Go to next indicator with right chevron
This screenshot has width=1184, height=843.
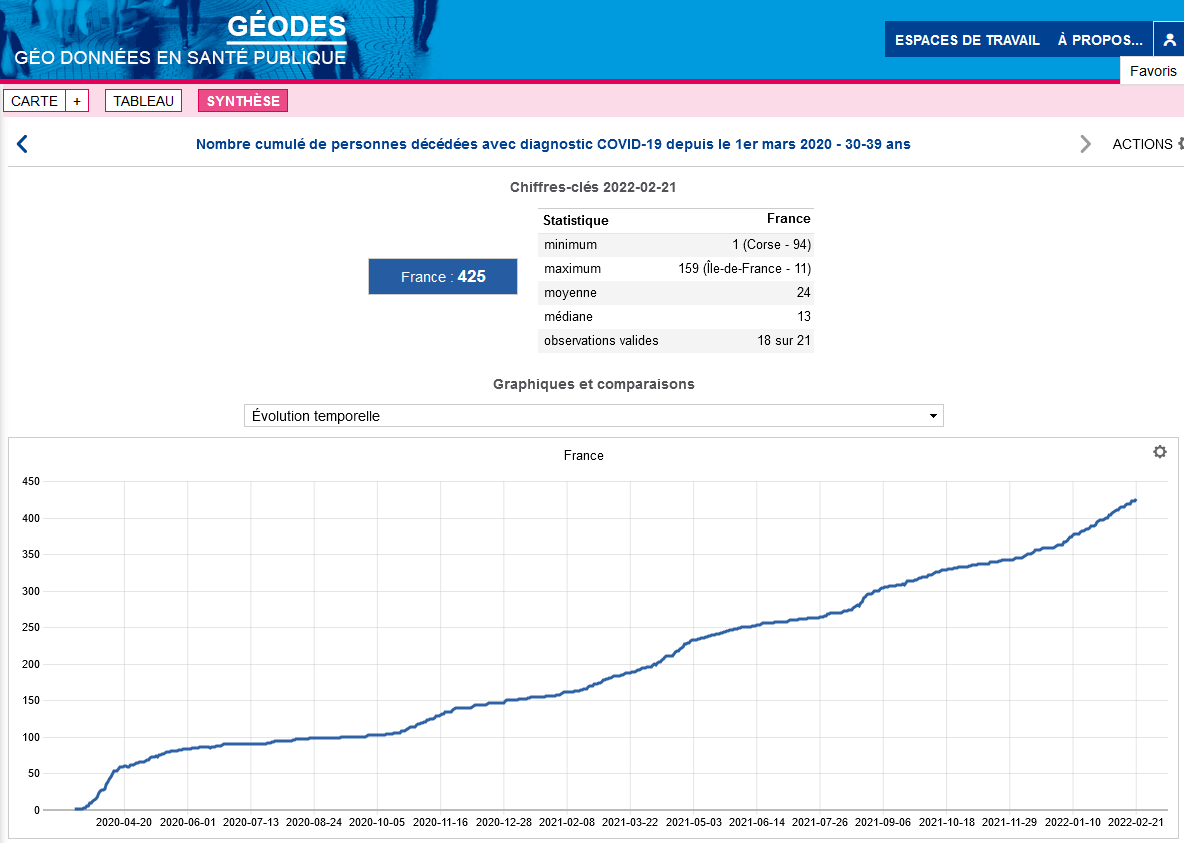(1085, 144)
